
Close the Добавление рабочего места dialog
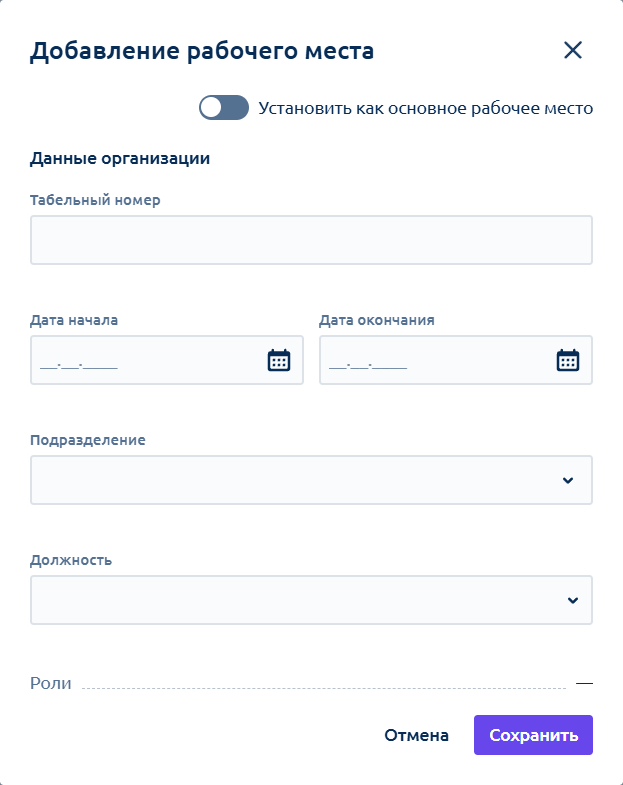click(573, 51)
